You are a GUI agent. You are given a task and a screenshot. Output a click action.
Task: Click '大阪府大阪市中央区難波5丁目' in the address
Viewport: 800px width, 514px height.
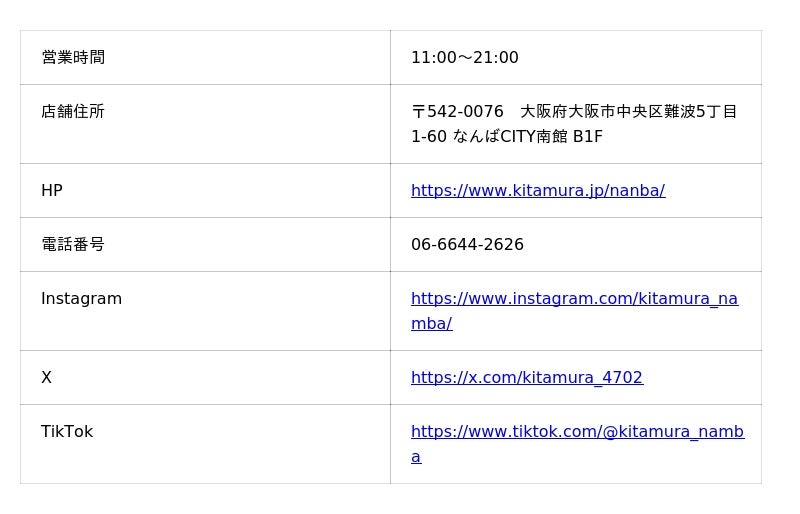(x=629, y=111)
